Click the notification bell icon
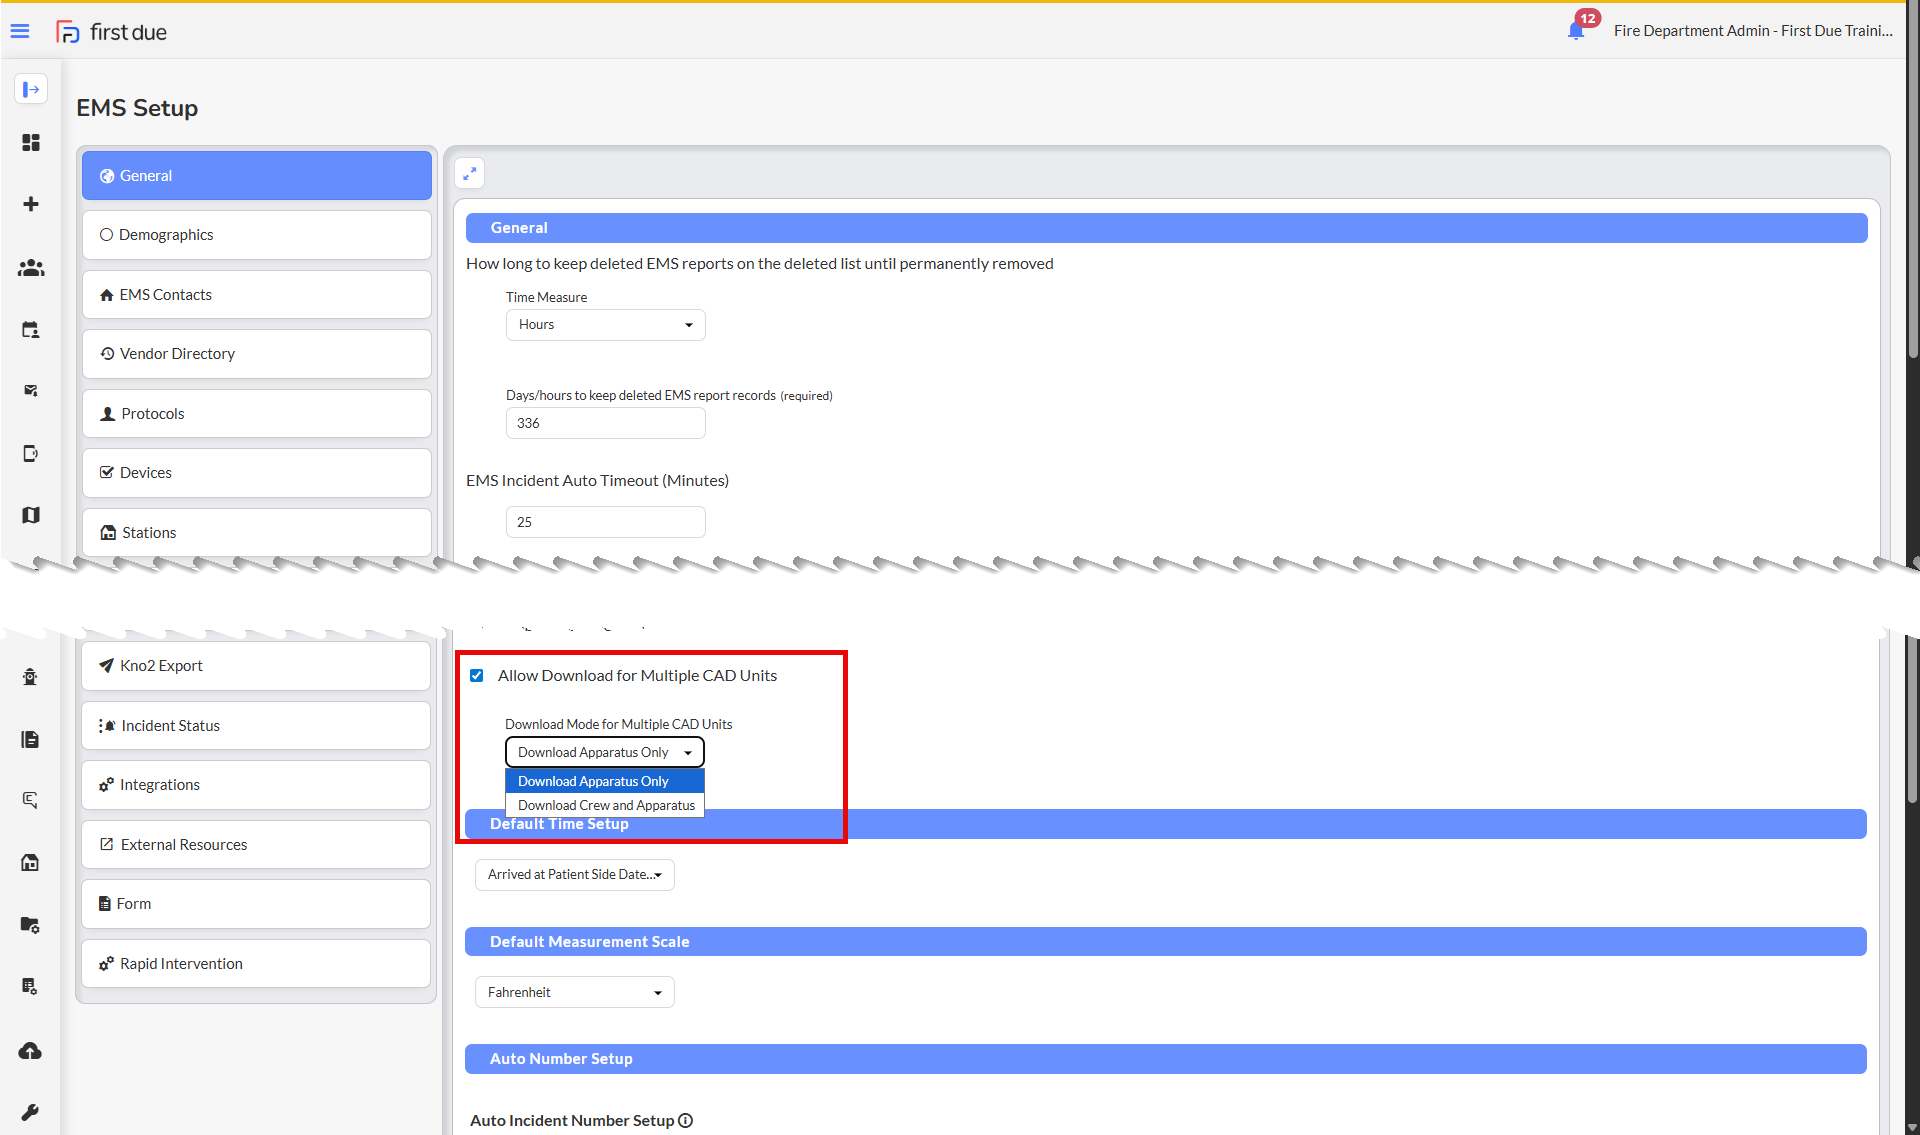 pos(1576,31)
